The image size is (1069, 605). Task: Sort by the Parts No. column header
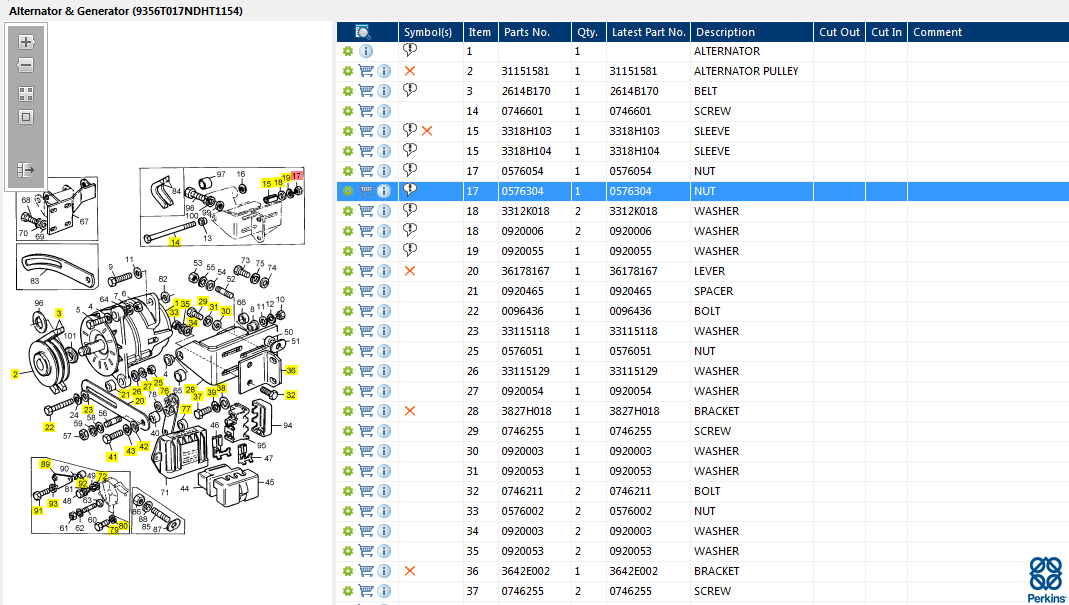527,32
